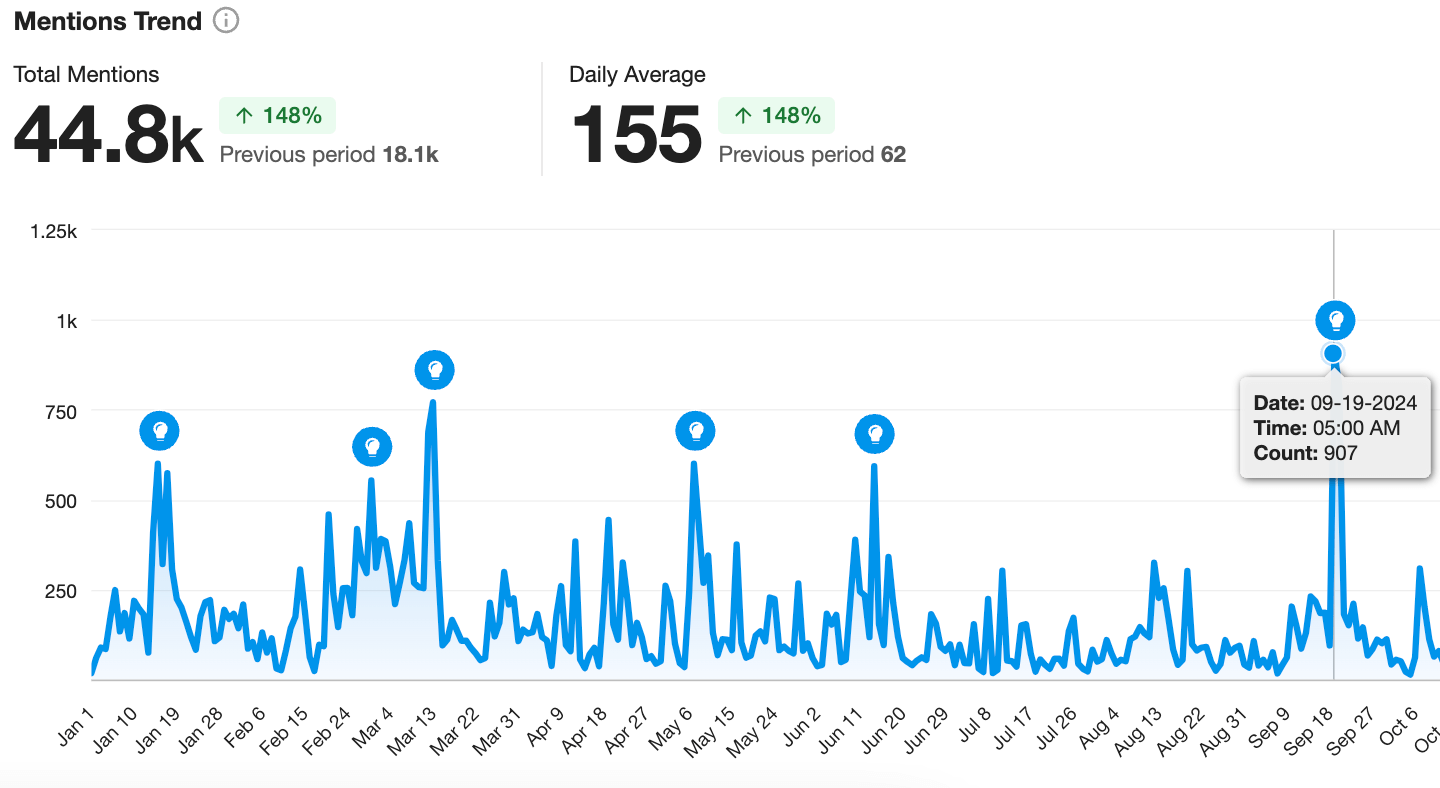Click the 'Previous period 18.1k' text
The width and height of the screenshot is (1440, 788).
329,155
